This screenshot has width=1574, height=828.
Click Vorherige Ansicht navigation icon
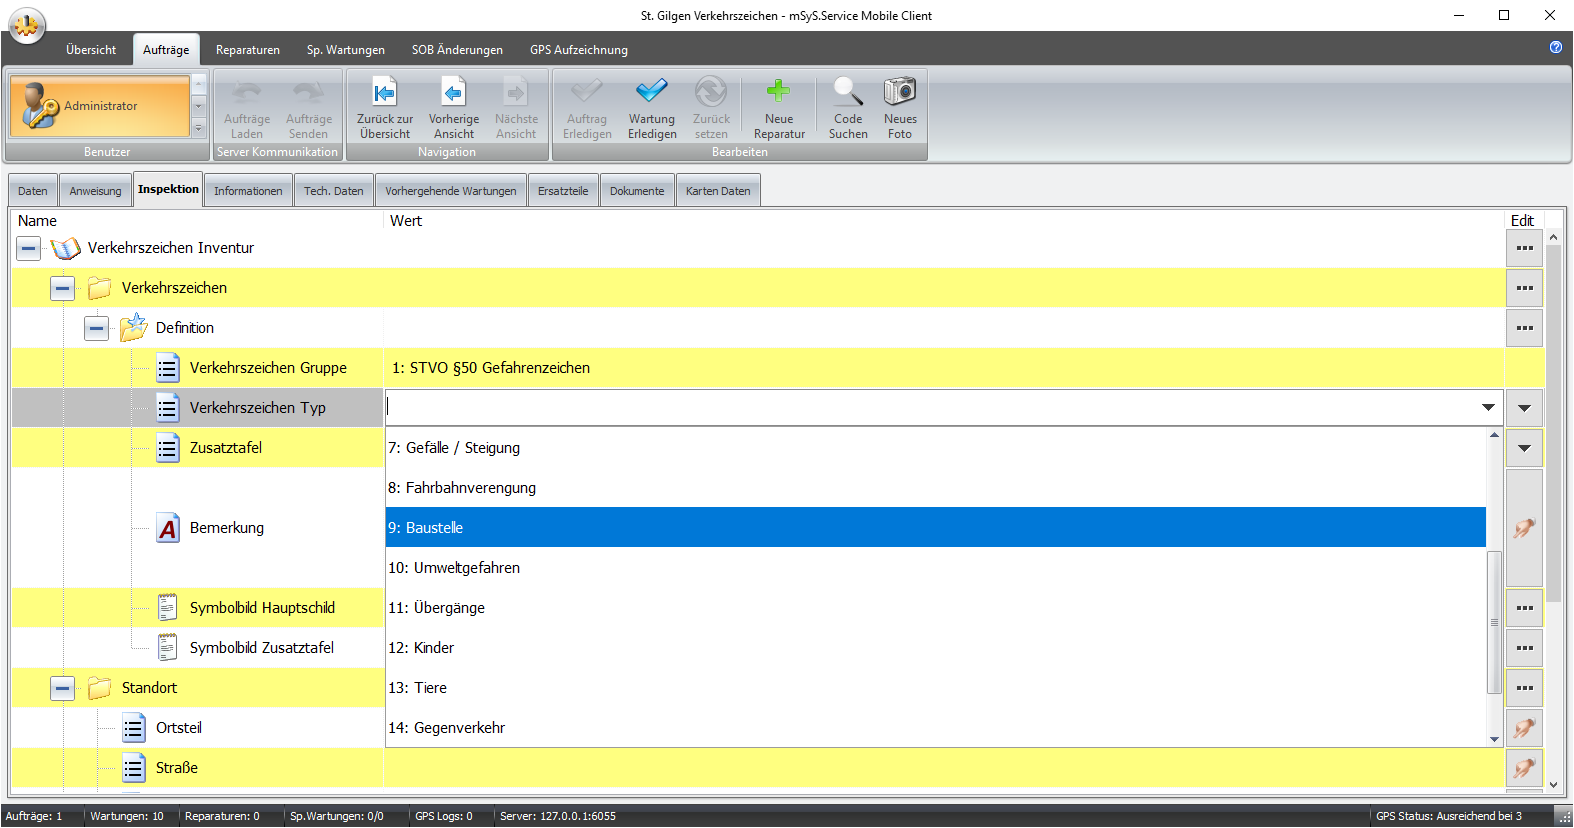tap(453, 94)
